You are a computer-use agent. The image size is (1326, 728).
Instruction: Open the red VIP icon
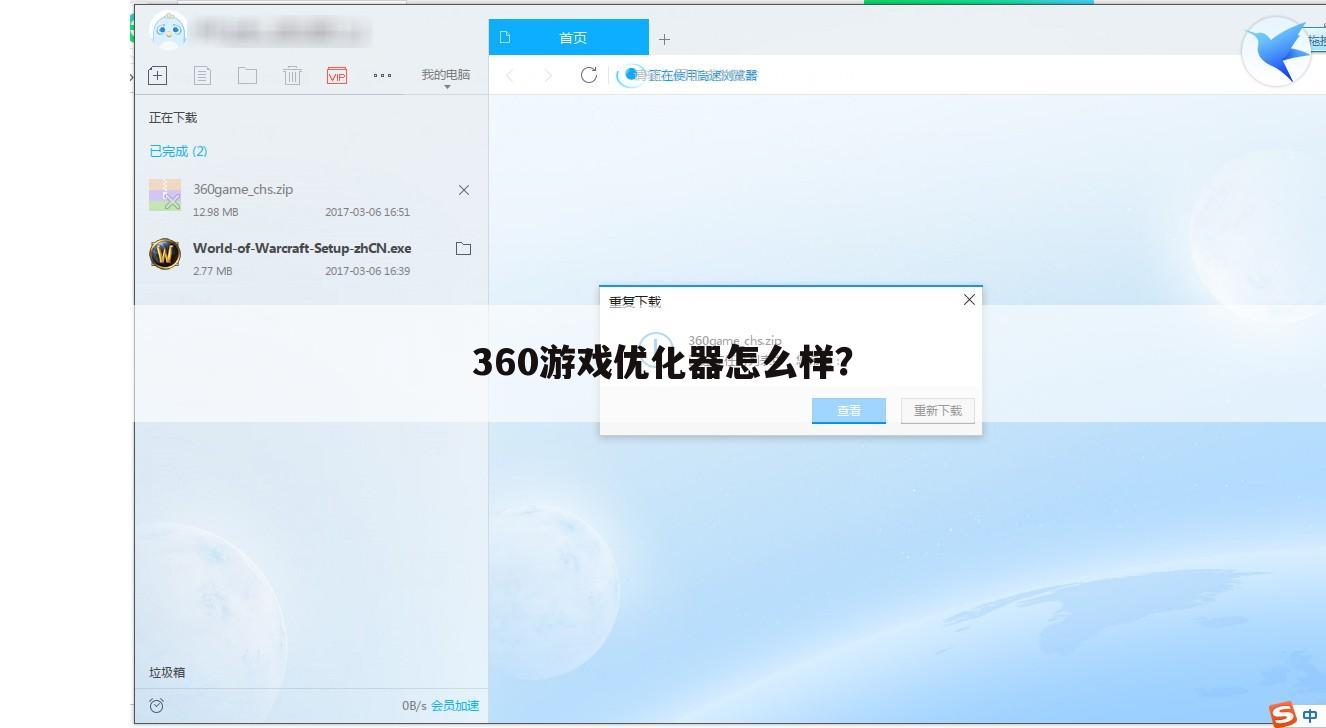(x=337, y=75)
